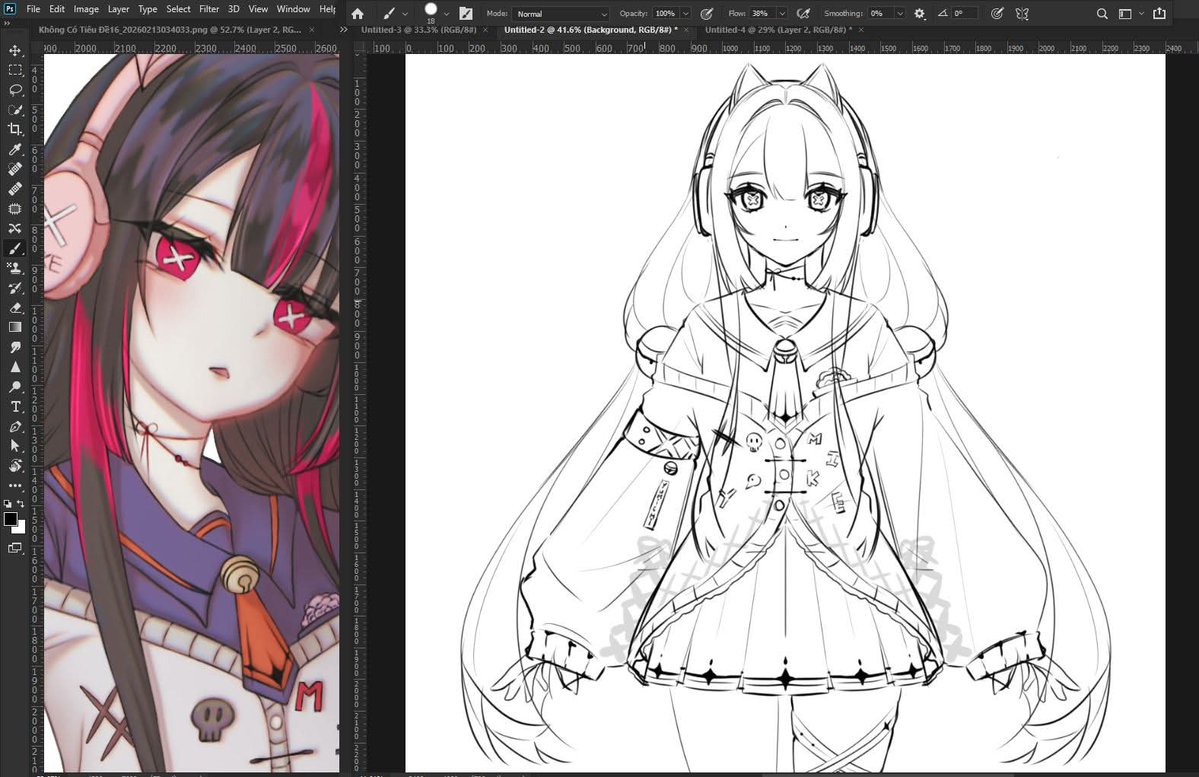Switch to the Untitled-3 document tab
Viewport: 1199px width, 777px height.
418,30
